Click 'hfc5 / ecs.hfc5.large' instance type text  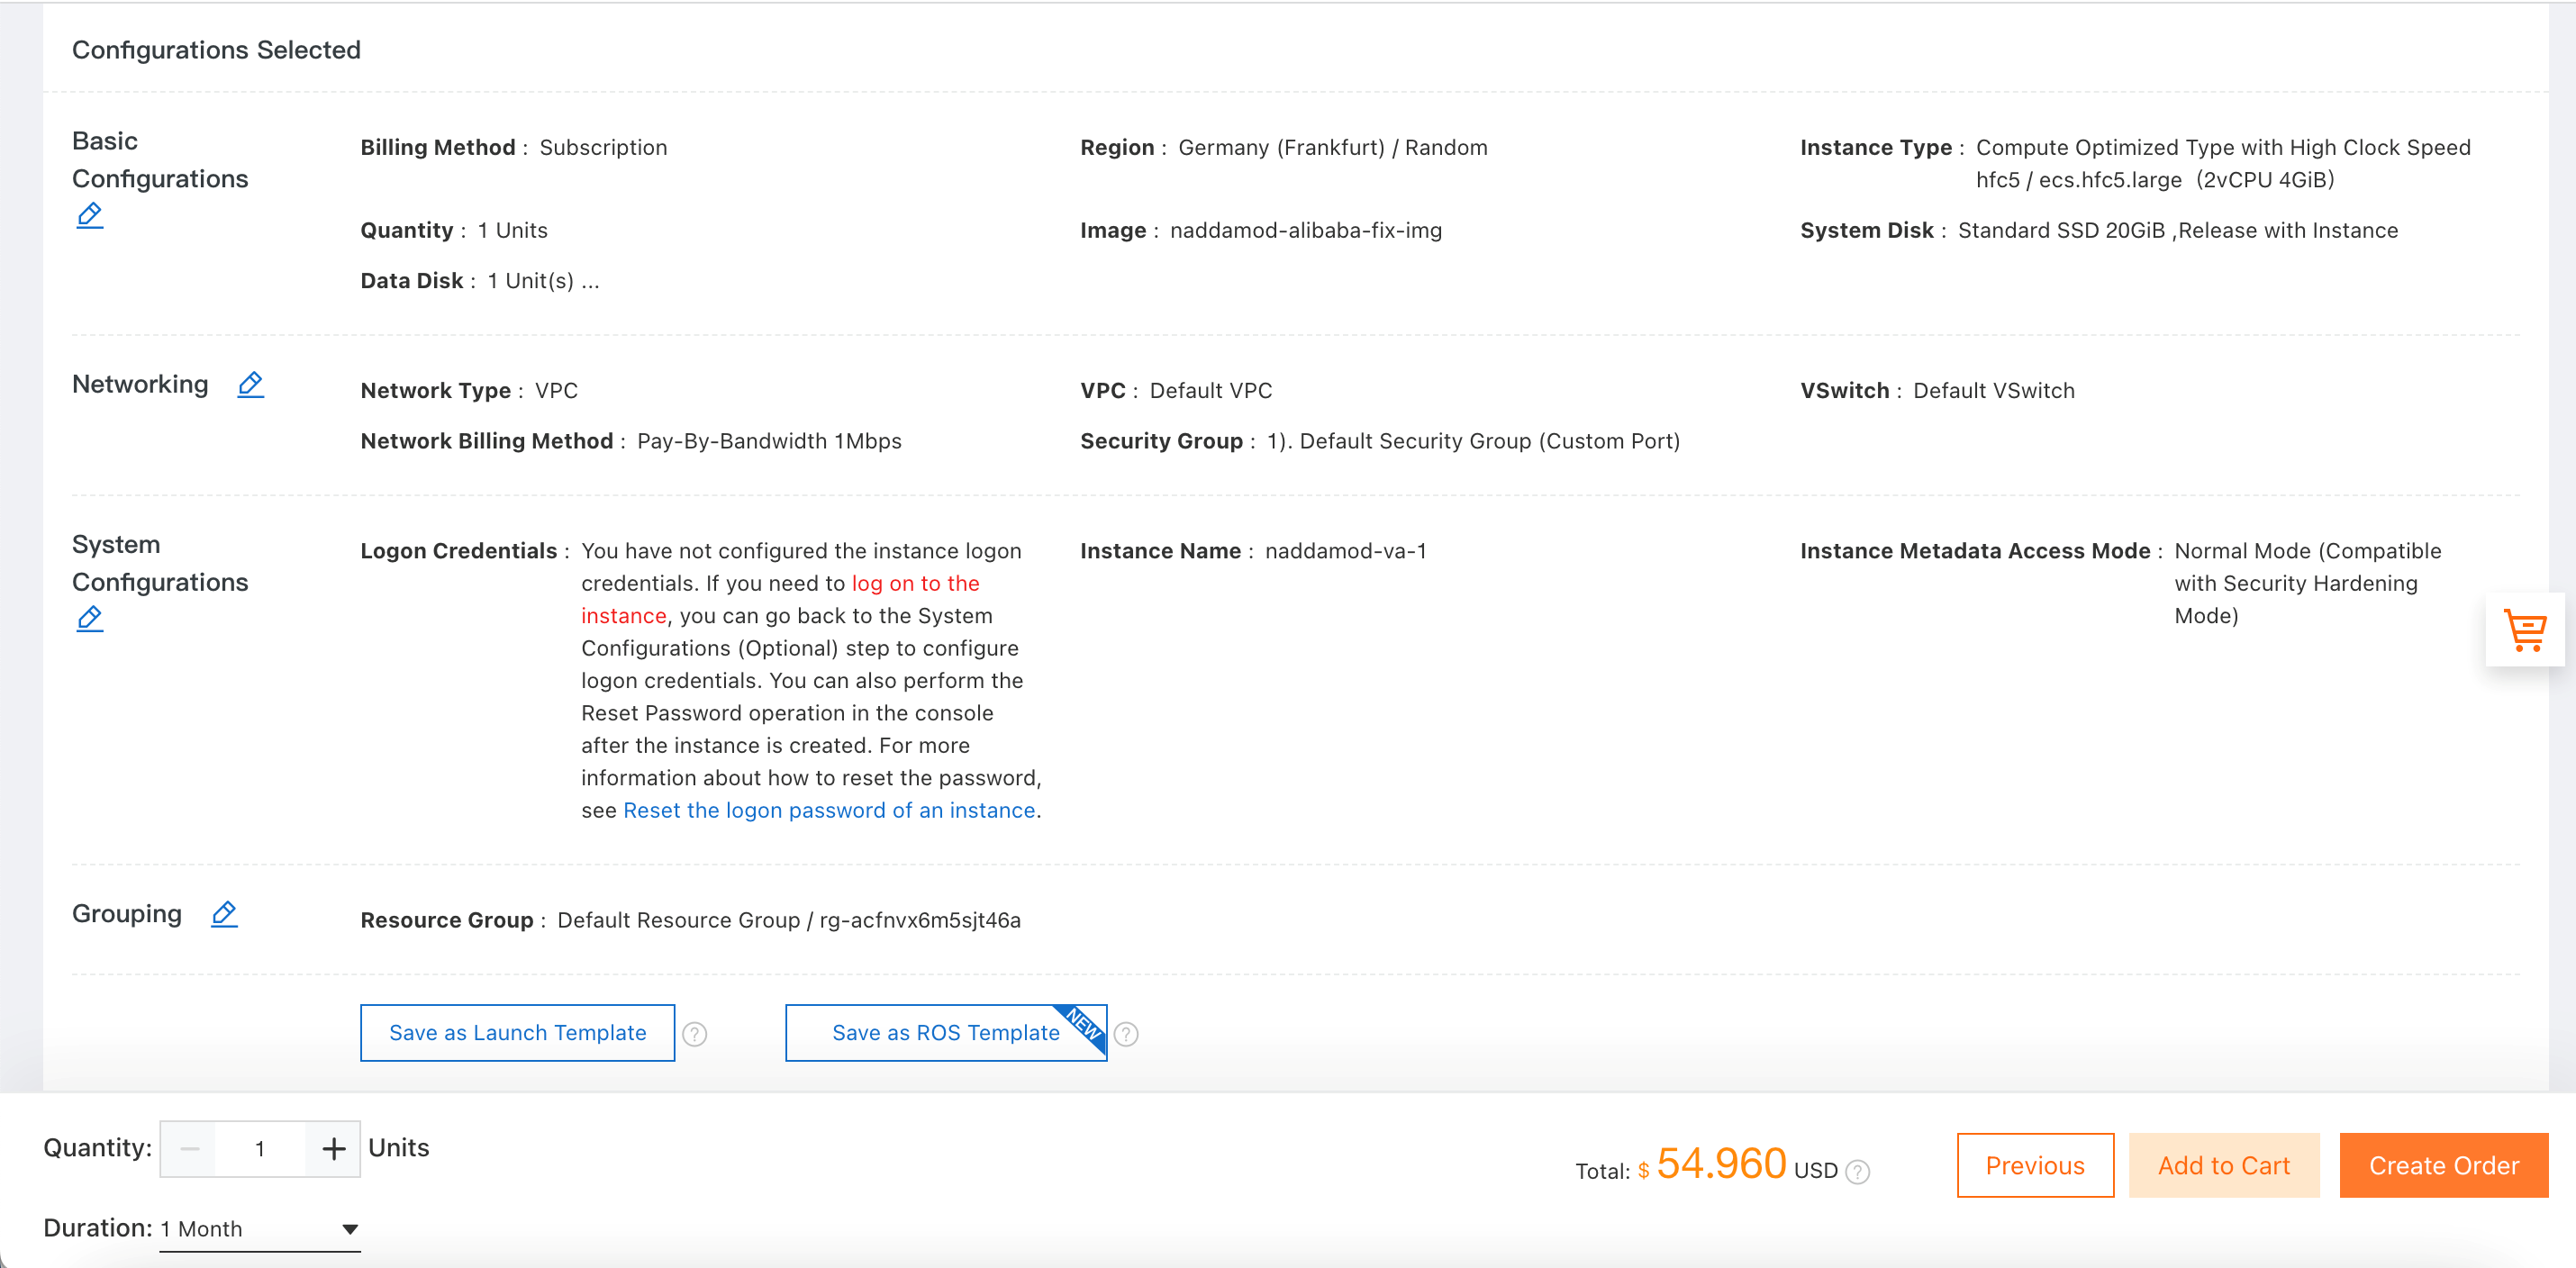click(x=2079, y=180)
